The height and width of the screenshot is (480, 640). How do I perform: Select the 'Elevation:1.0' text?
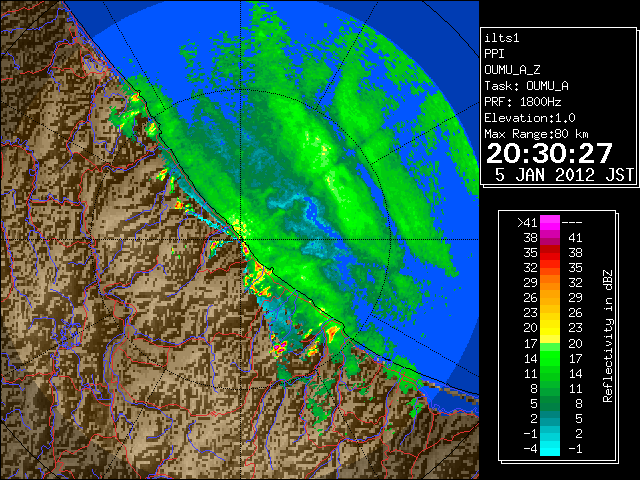pyautogui.click(x=530, y=118)
